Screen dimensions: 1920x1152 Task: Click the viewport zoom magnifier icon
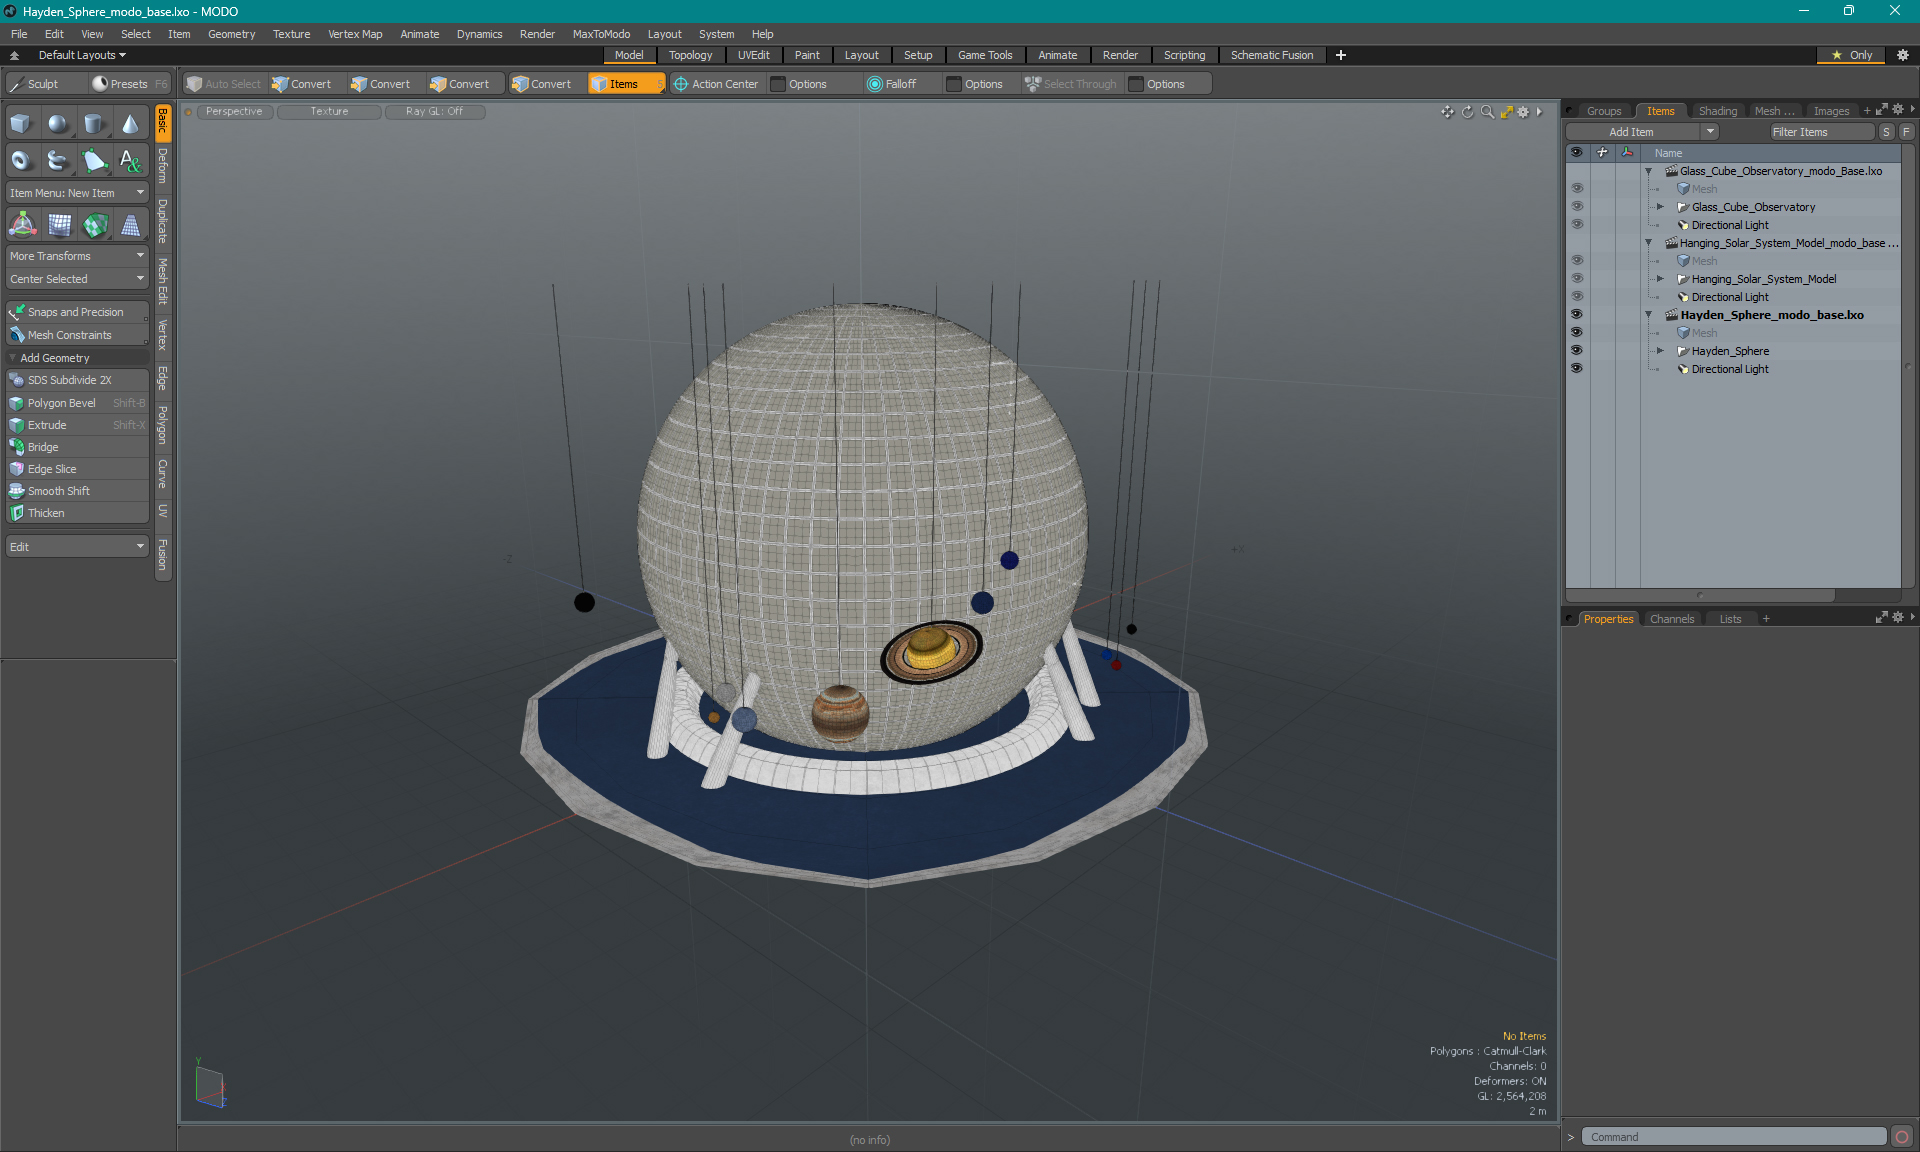(x=1487, y=112)
